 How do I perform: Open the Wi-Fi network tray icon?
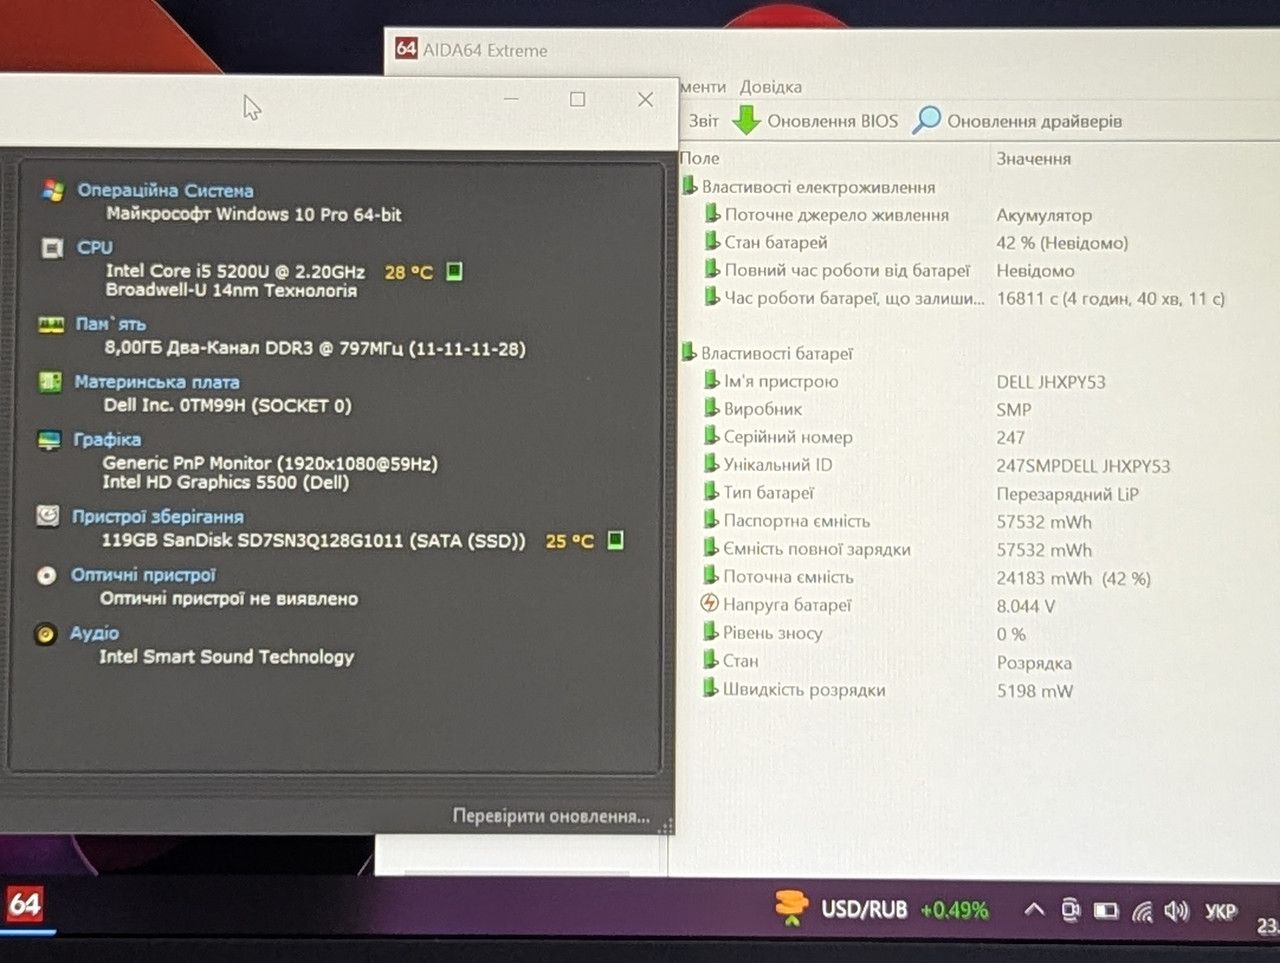pyautogui.click(x=1142, y=911)
